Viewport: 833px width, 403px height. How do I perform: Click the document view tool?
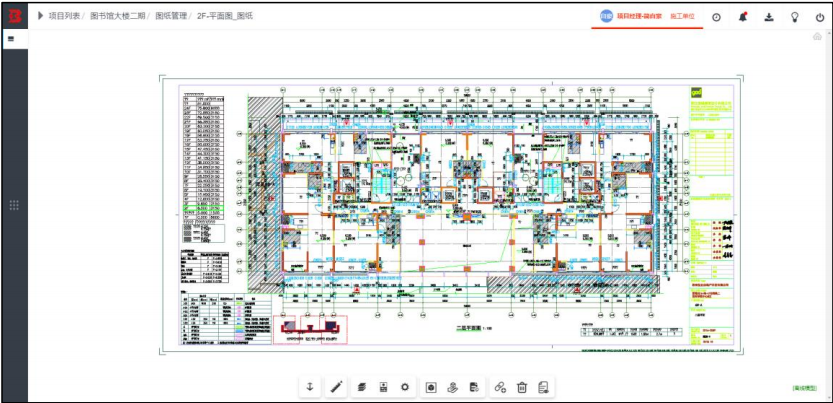(x=543, y=388)
